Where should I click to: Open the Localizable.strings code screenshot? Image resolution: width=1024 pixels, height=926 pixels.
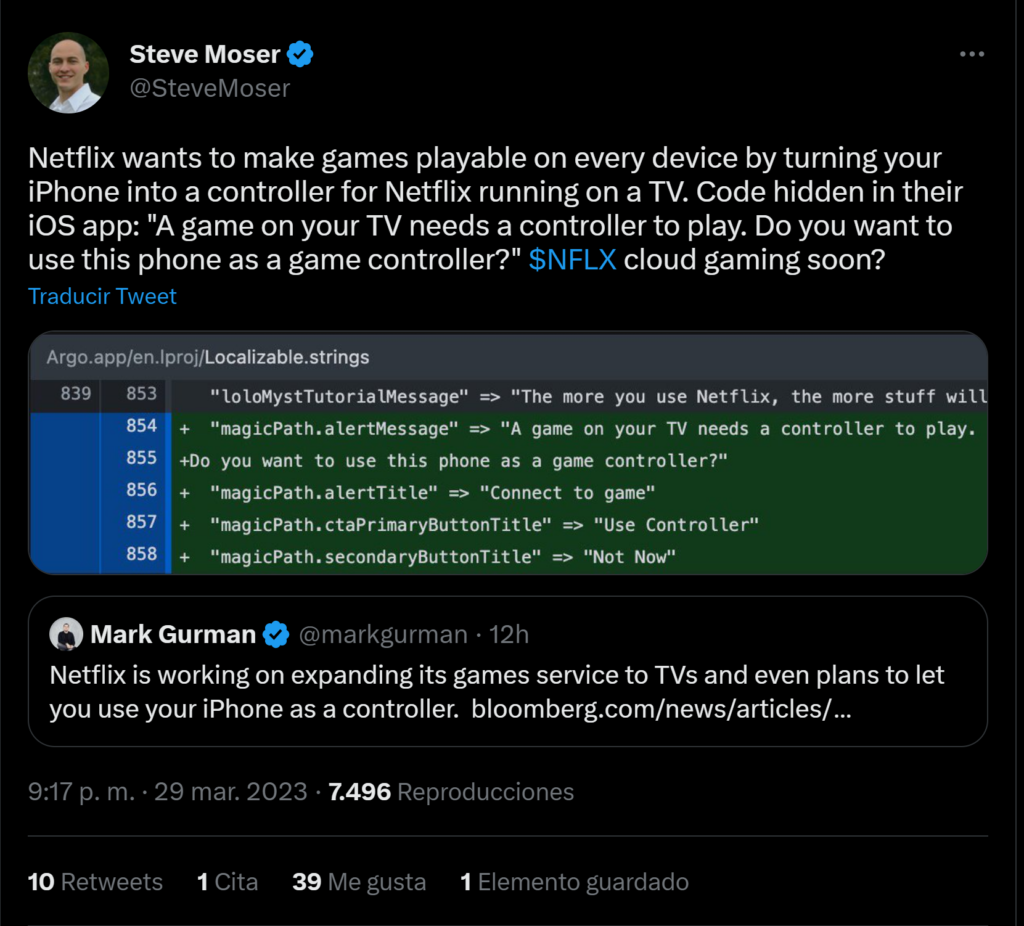coord(508,453)
